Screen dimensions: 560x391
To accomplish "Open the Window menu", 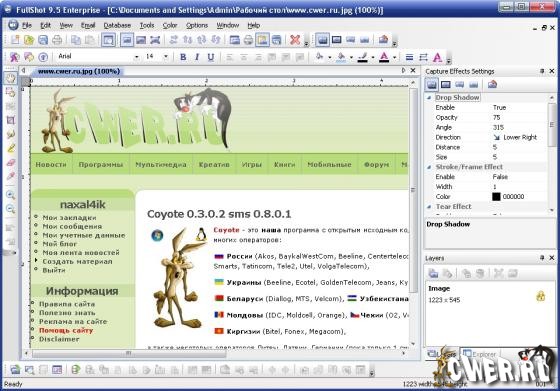I will pos(228,25).
